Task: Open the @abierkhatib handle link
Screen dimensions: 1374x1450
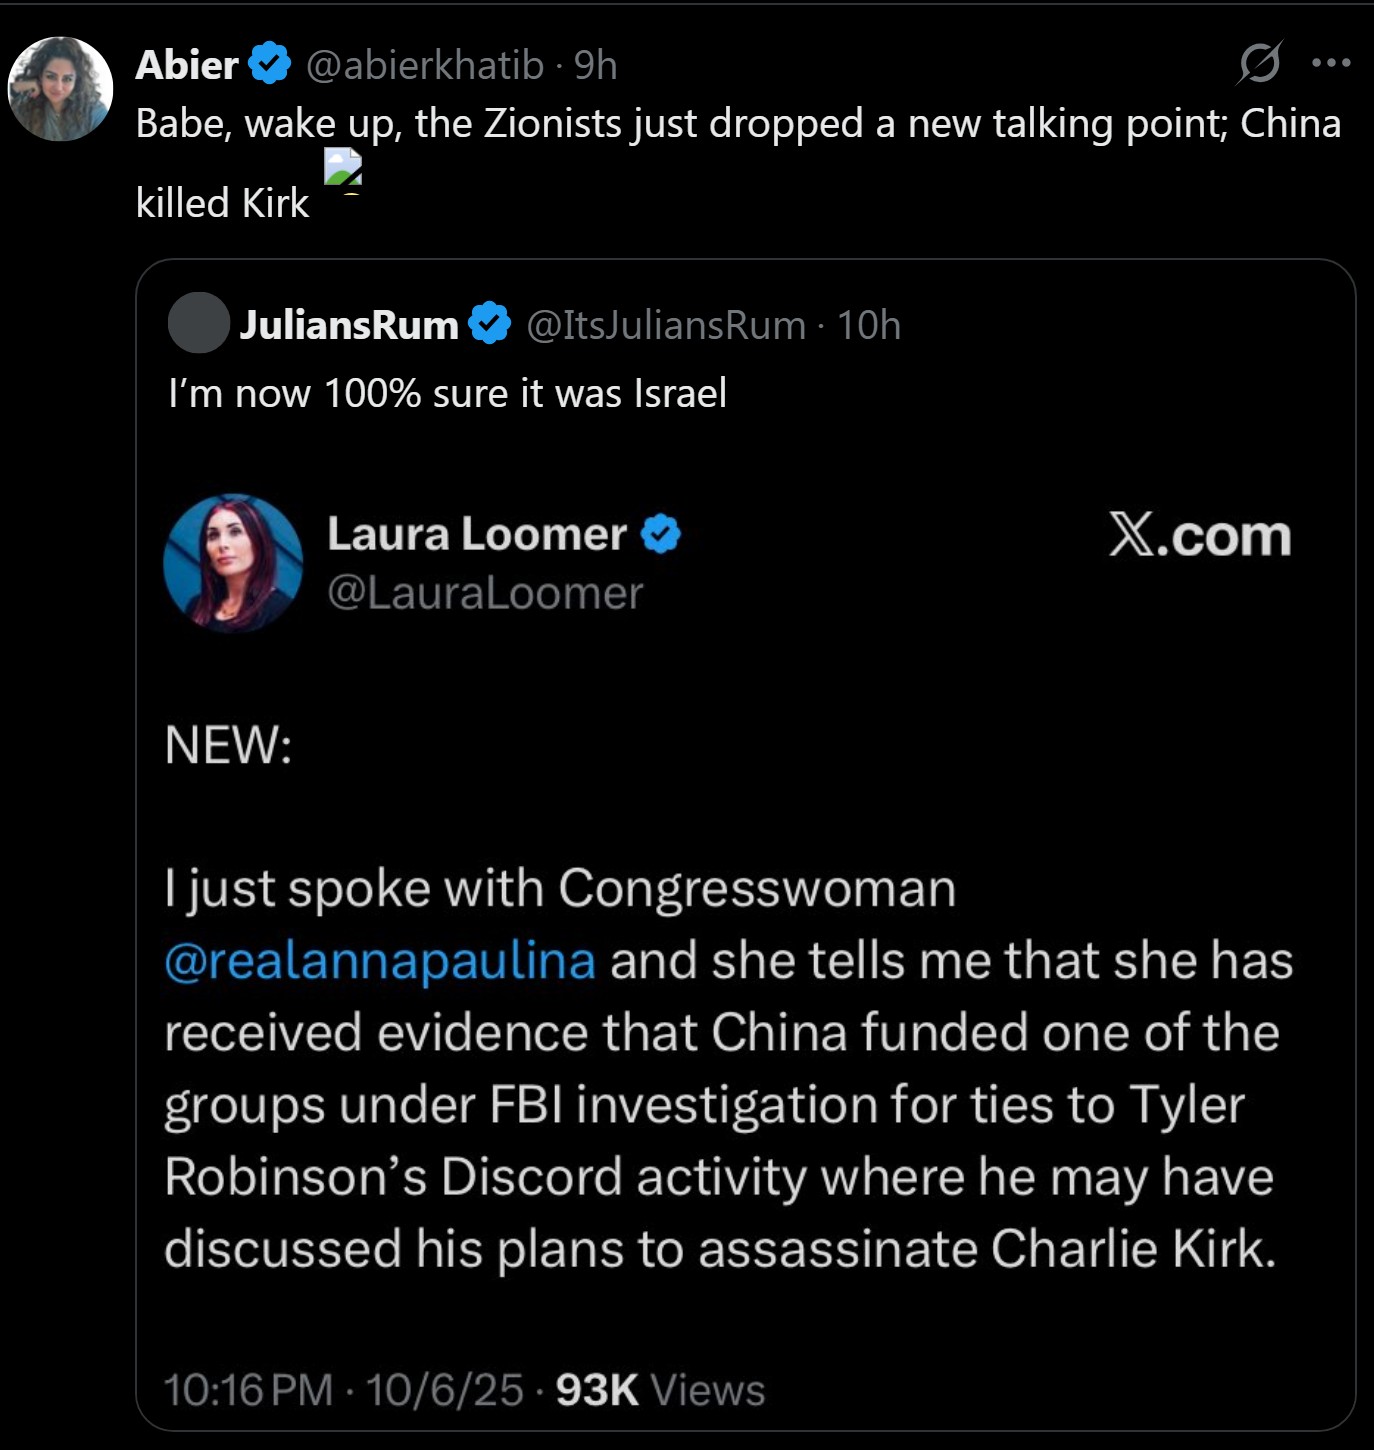Action: [x=424, y=65]
